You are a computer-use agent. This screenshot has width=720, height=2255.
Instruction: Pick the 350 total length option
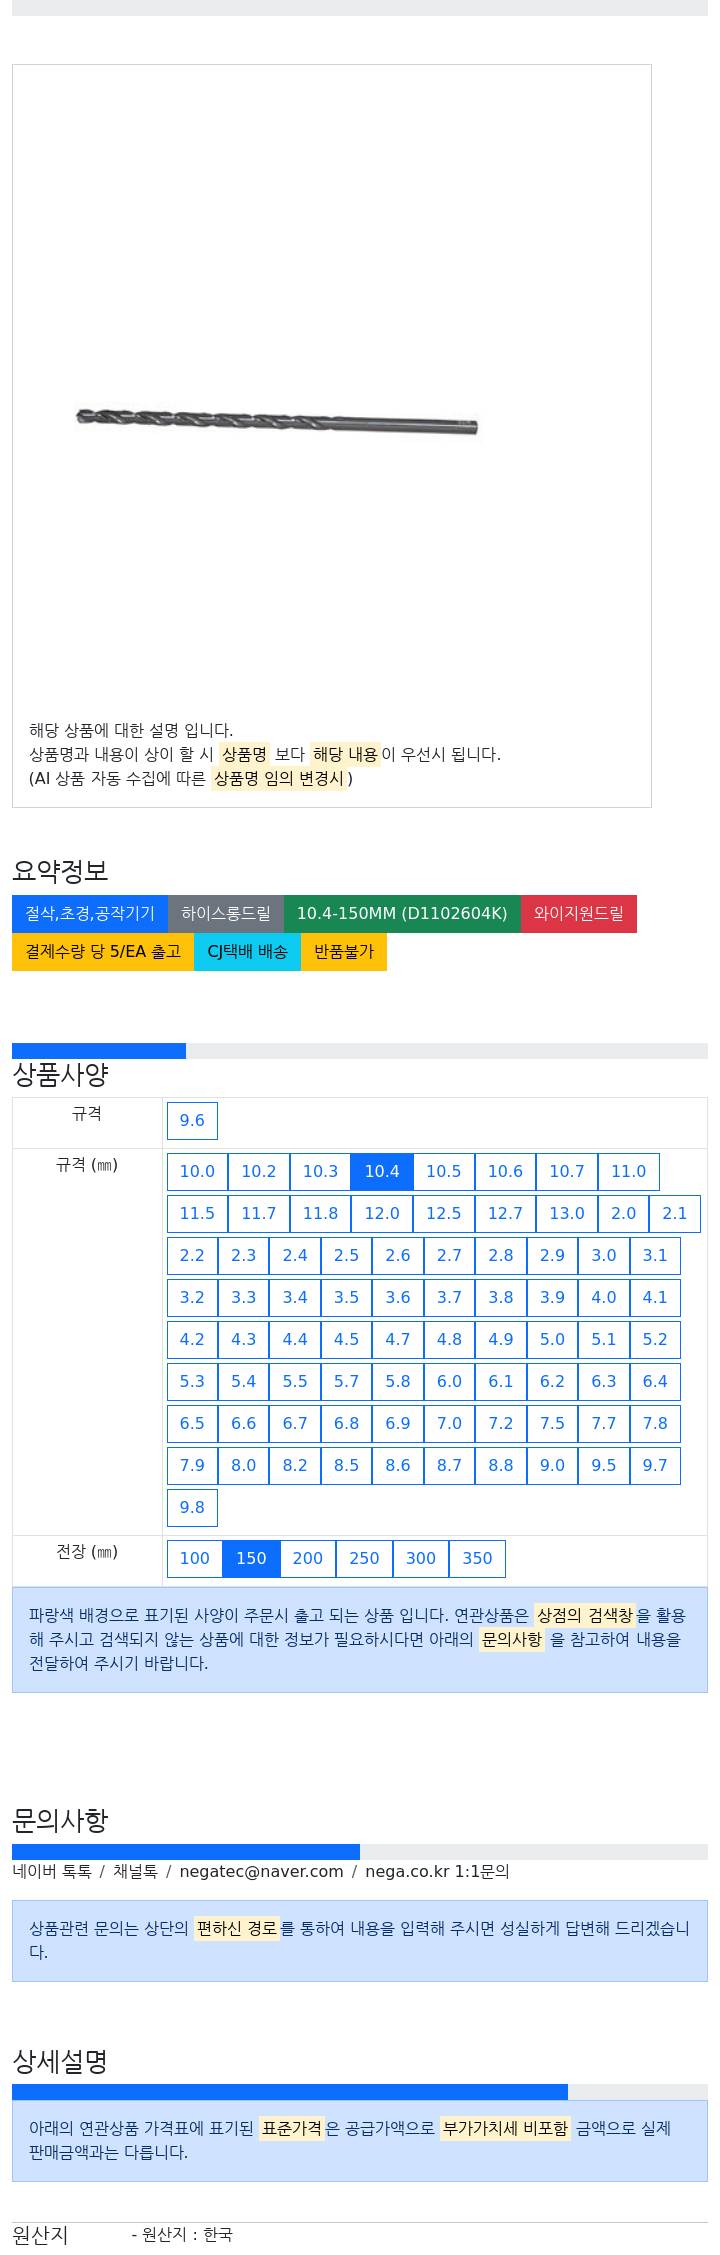pyautogui.click(x=478, y=1558)
